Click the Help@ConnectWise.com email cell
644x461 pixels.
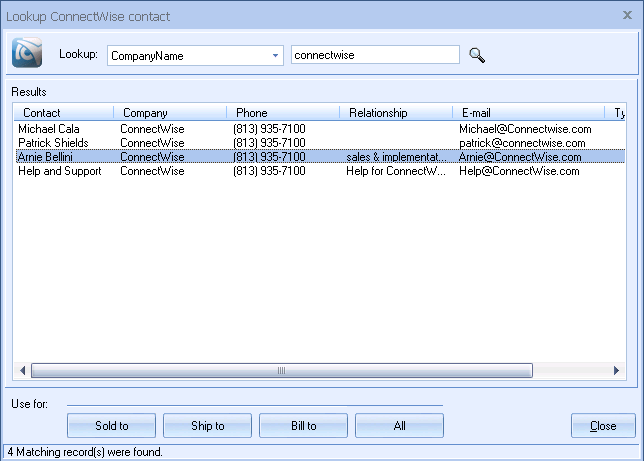(x=519, y=171)
